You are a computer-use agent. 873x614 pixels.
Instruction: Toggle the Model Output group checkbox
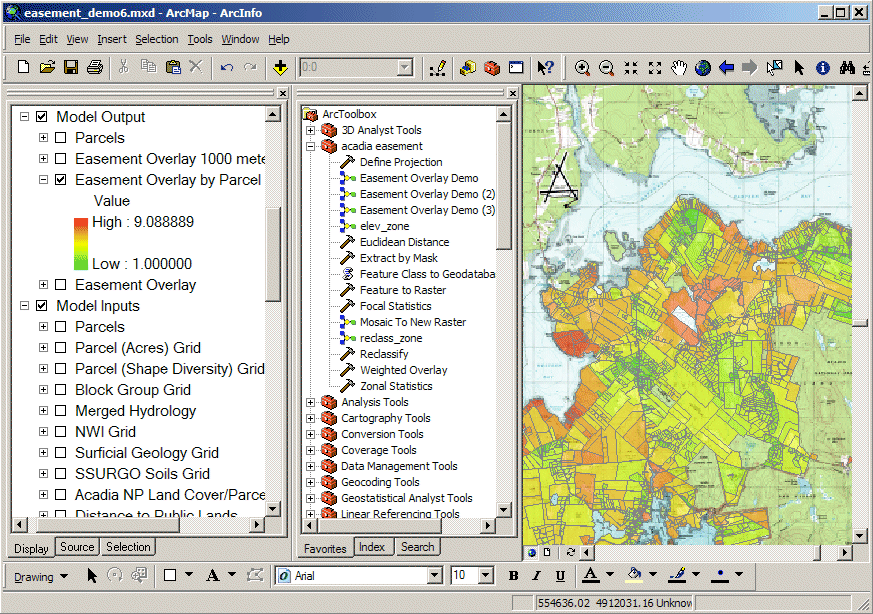[x=41, y=116]
